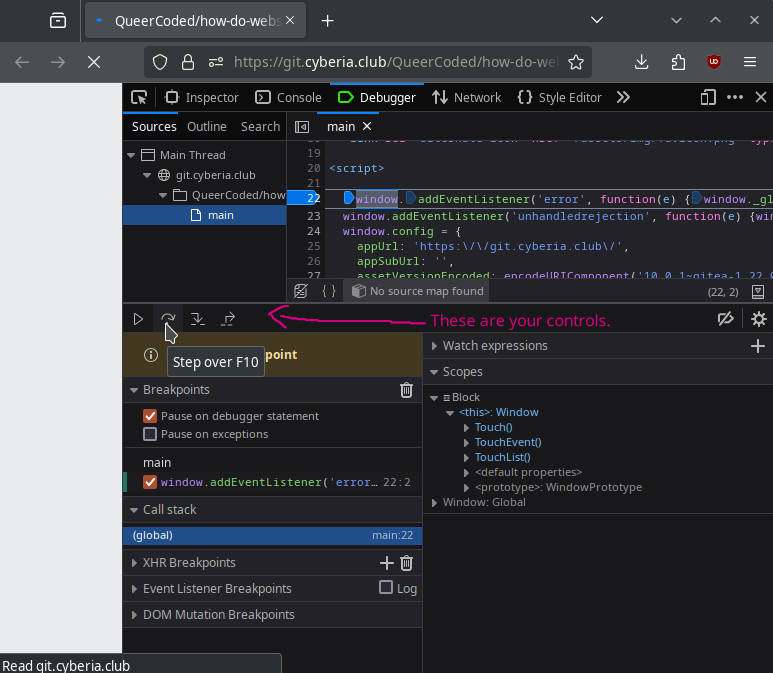Open Firefox hamburger application menu
Viewport: 773px width, 673px height.
point(750,62)
